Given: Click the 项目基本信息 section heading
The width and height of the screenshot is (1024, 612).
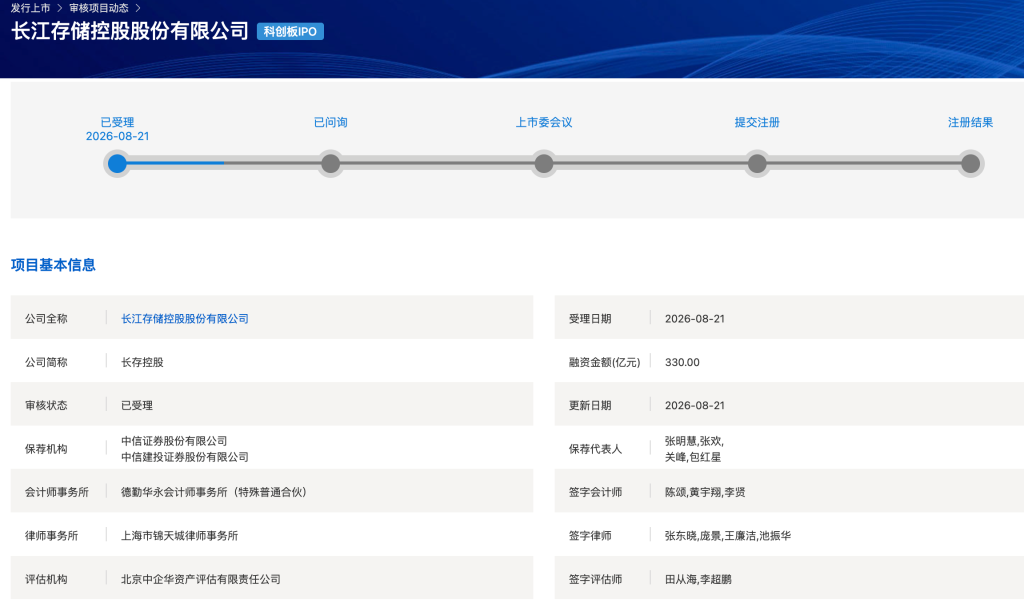Looking at the screenshot, I should (x=53, y=265).
